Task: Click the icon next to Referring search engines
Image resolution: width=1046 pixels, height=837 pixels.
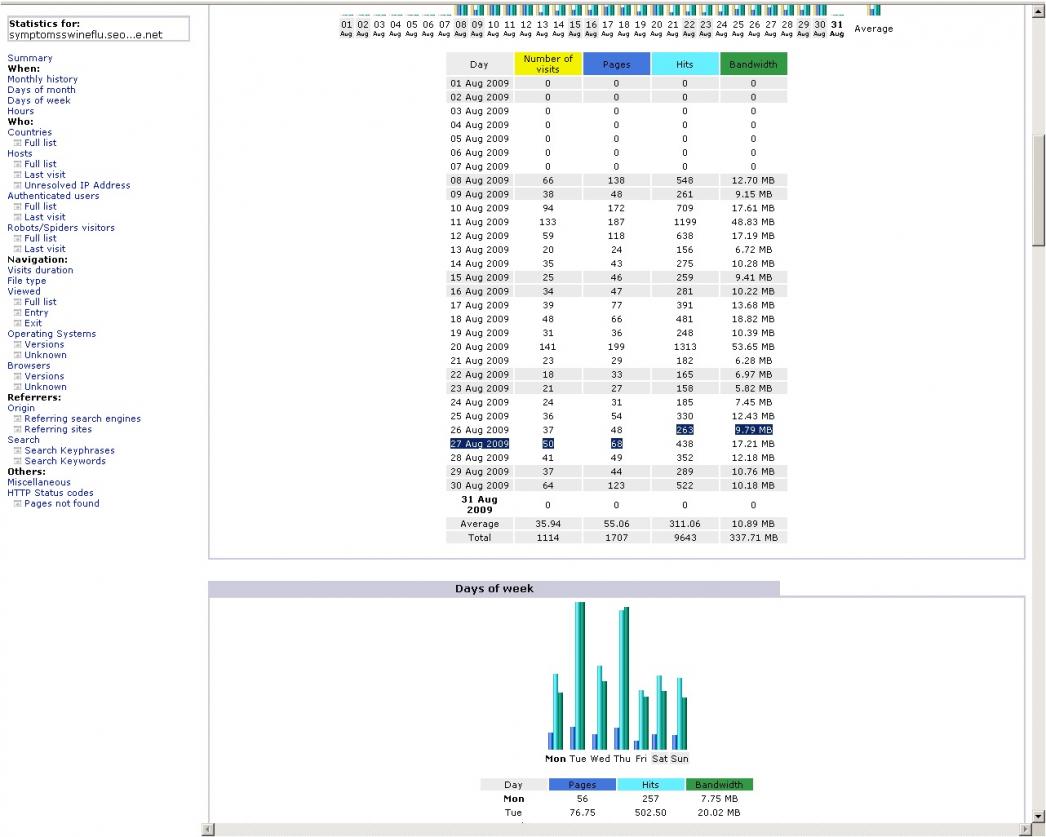Action: coord(17,419)
